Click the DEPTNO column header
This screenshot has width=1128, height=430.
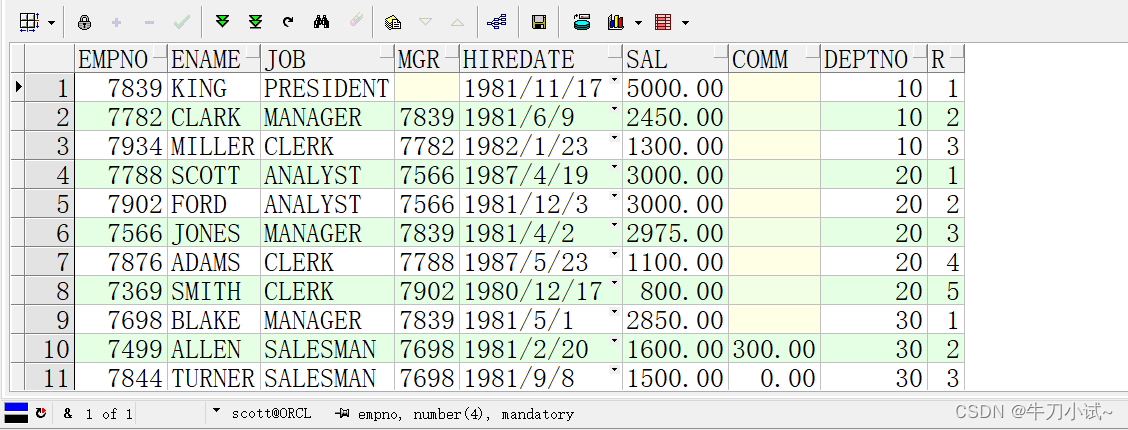tap(874, 58)
